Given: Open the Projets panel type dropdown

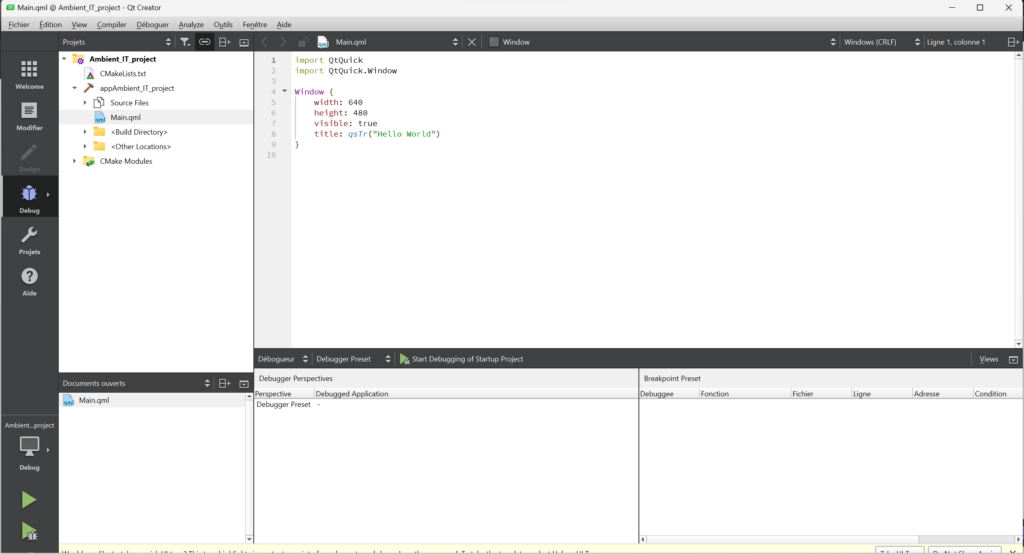Looking at the screenshot, I should click(116, 42).
